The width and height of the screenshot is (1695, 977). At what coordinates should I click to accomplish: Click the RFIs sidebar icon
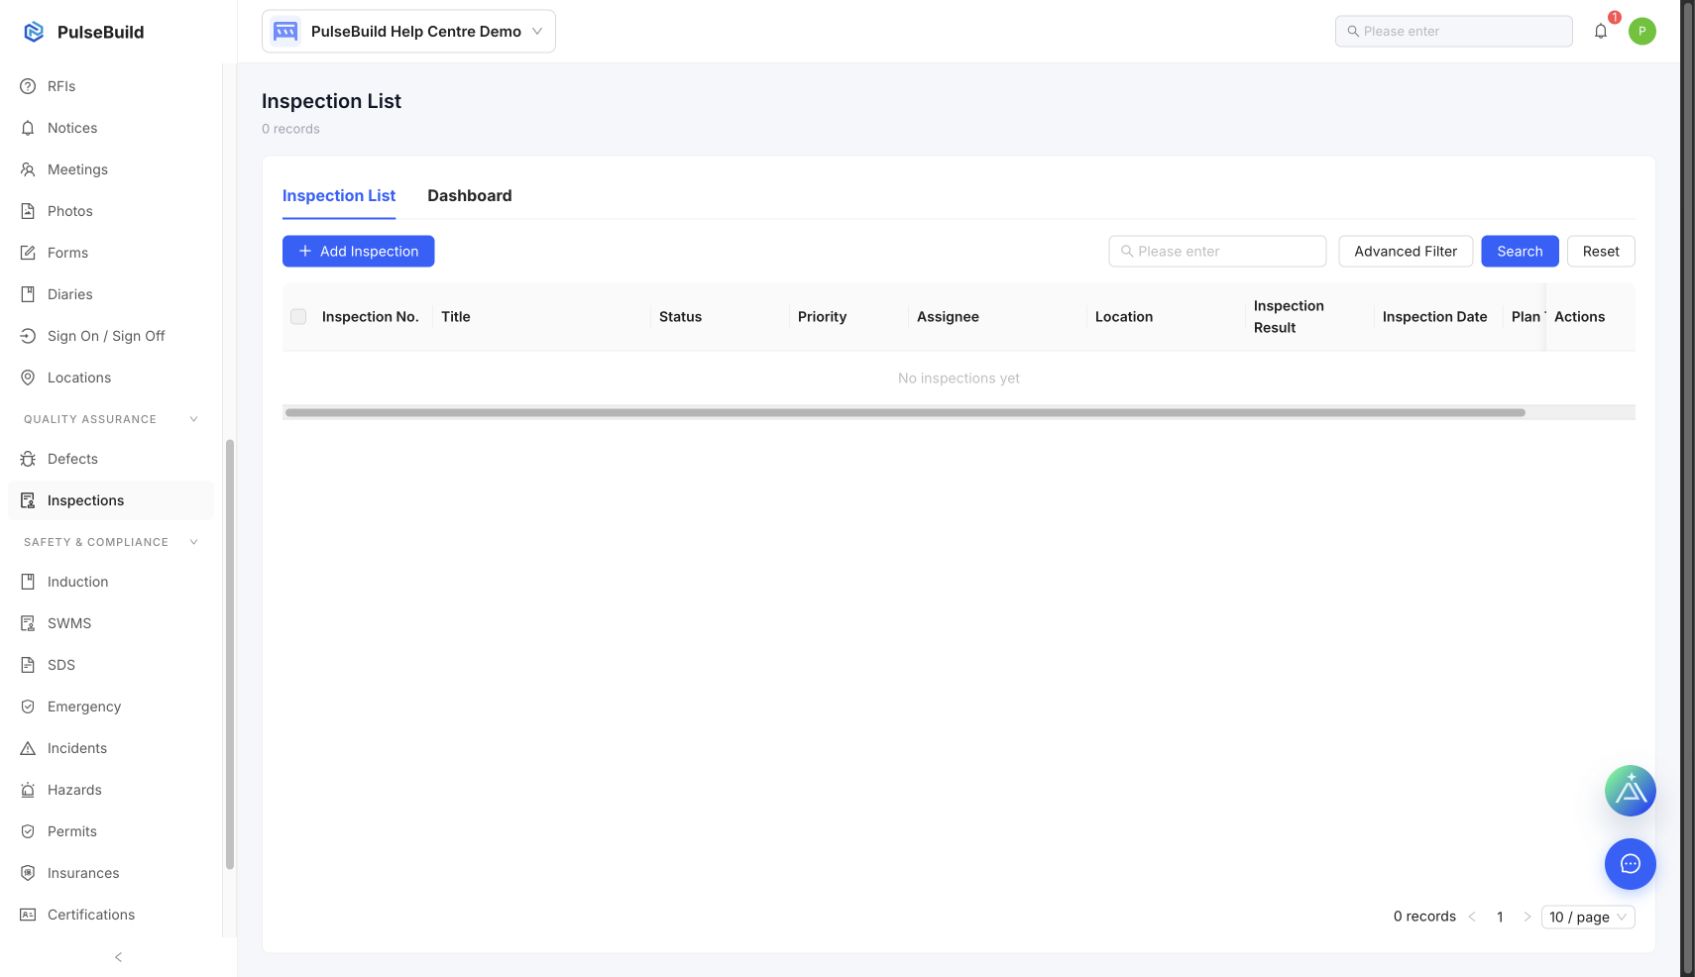tap(28, 86)
